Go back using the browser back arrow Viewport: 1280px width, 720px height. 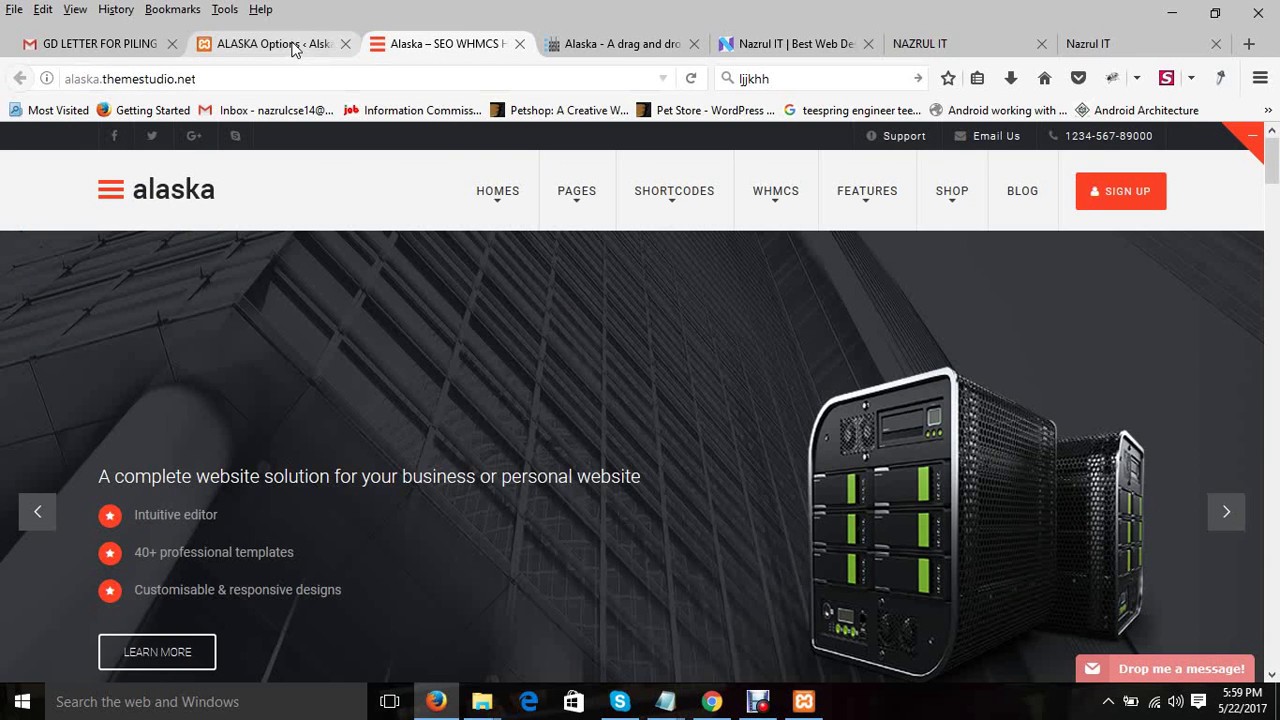[x=20, y=78]
